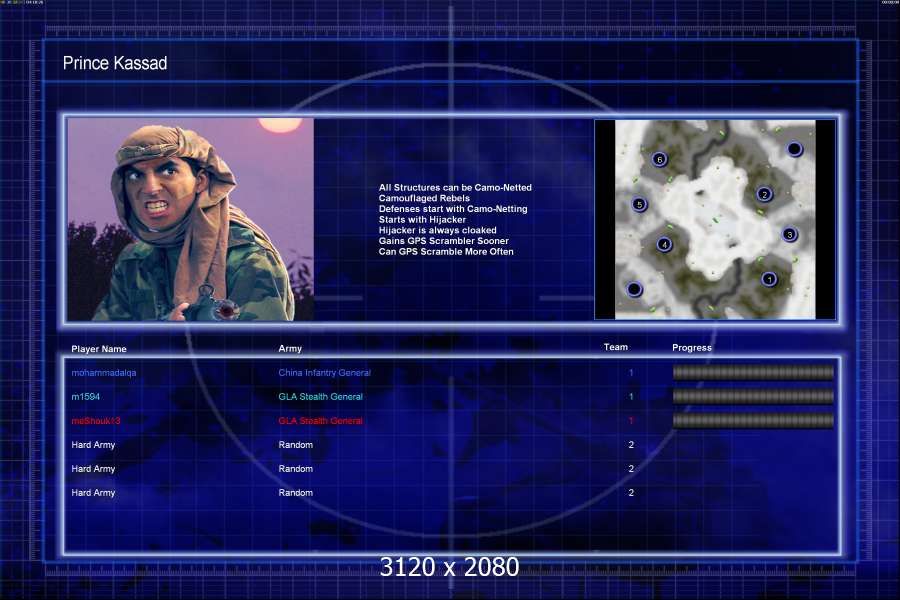Click the China Infantry General army entry

[x=324, y=373]
